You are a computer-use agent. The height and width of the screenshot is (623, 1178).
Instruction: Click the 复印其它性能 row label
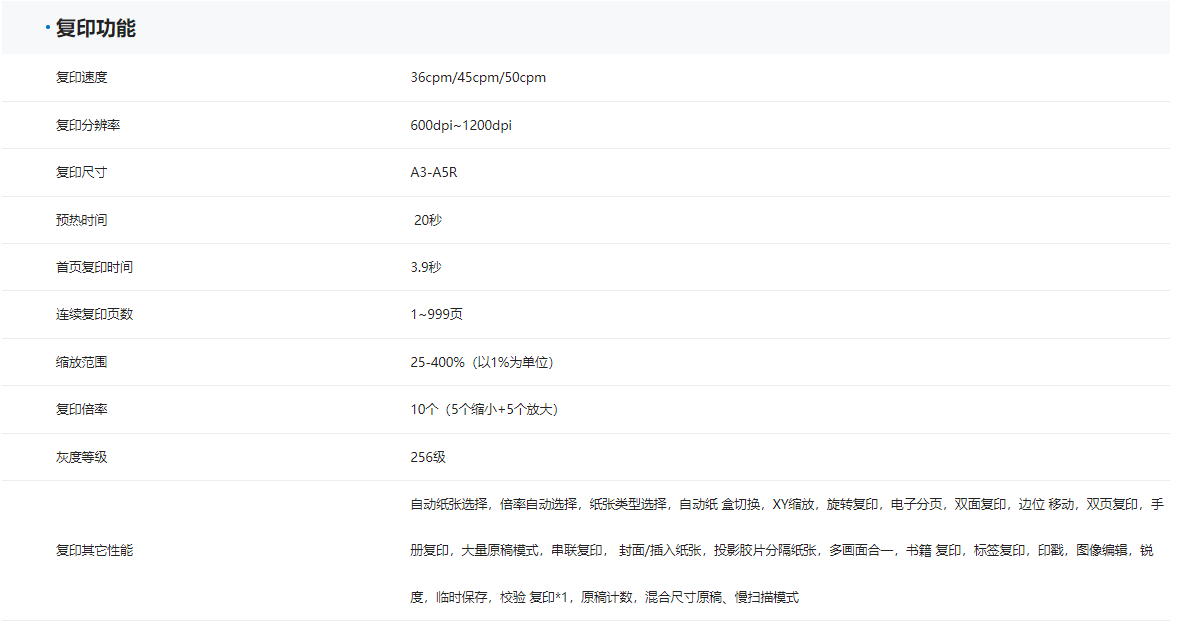[94, 550]
